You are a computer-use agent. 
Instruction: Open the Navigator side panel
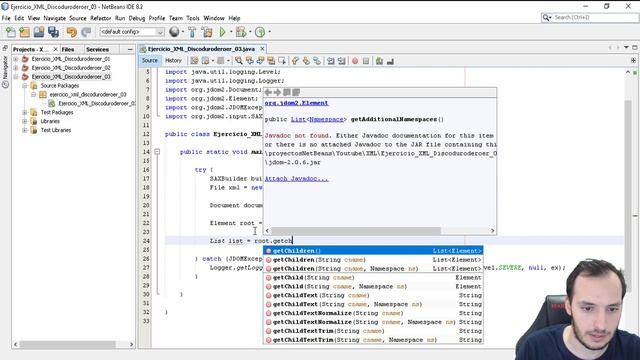(x=5, y=71)
